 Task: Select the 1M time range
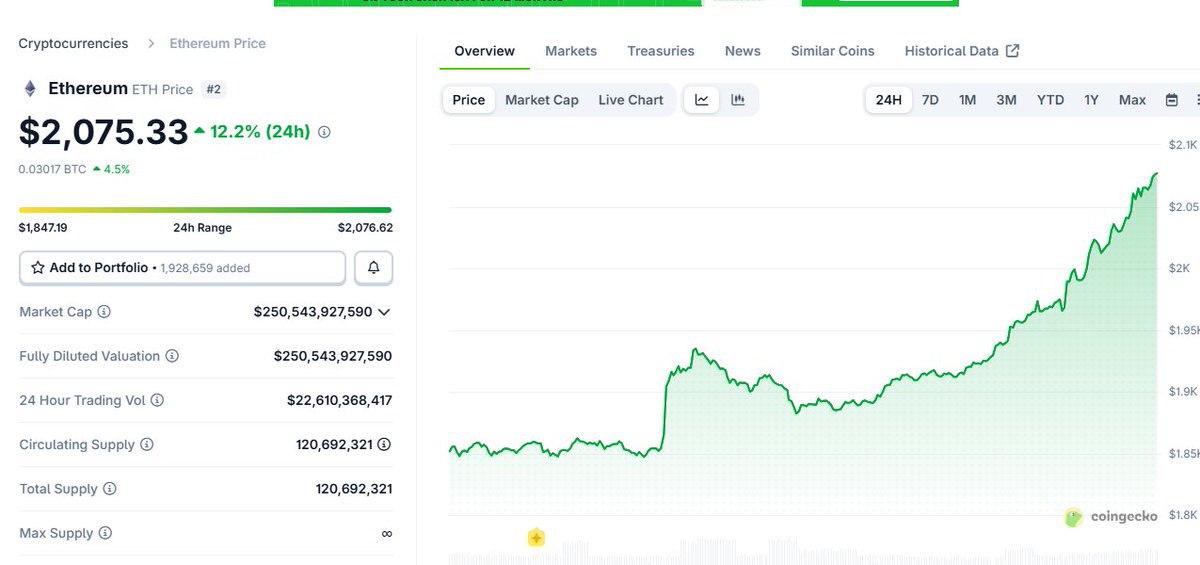click(967, 100)
